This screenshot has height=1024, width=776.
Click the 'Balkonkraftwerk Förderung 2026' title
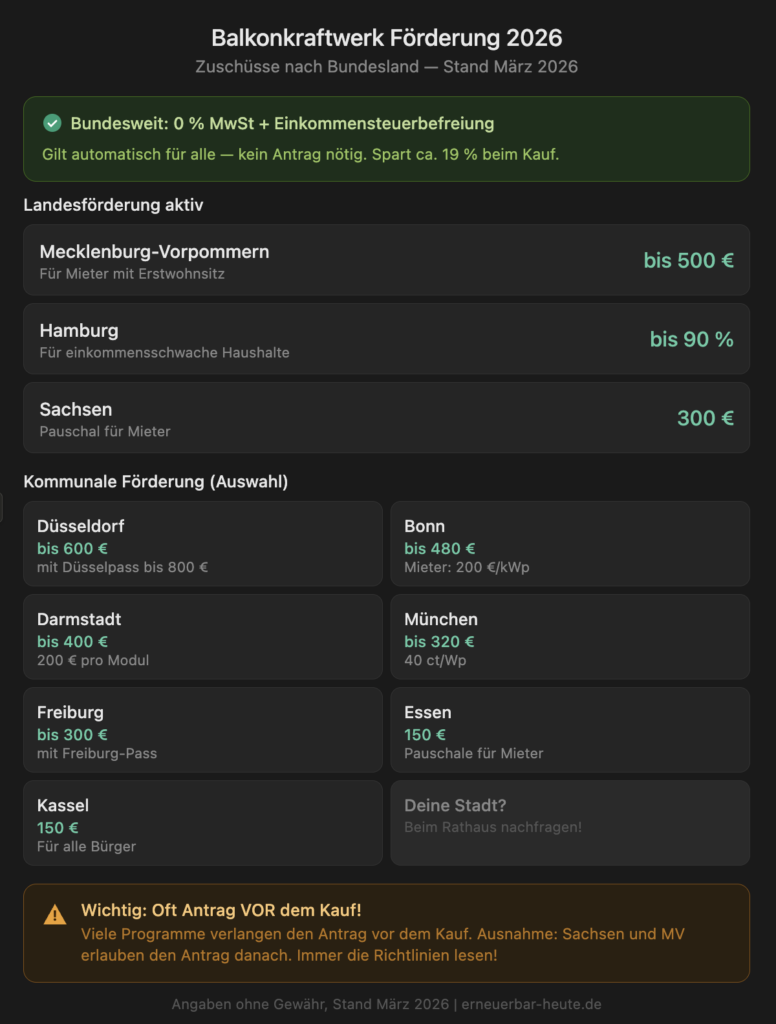coord(387,38)
